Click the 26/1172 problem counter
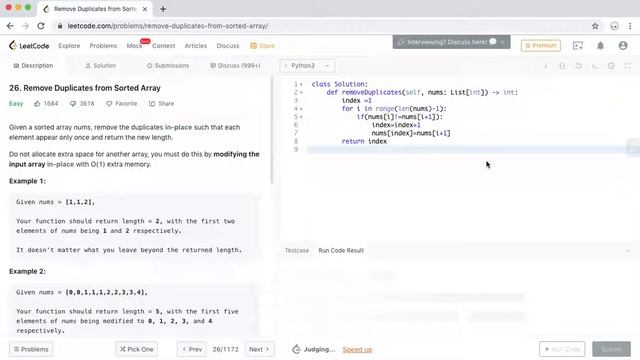 225,349
